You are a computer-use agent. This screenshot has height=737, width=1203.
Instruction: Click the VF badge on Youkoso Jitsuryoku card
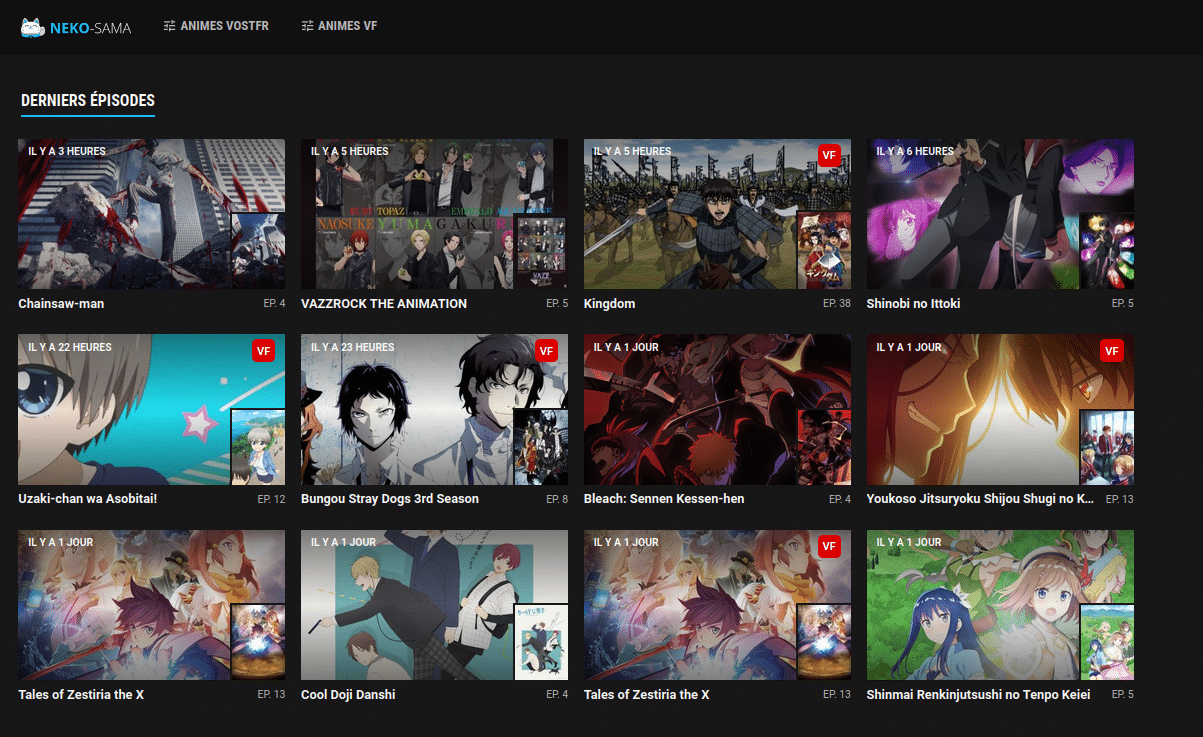[1112, 350]
